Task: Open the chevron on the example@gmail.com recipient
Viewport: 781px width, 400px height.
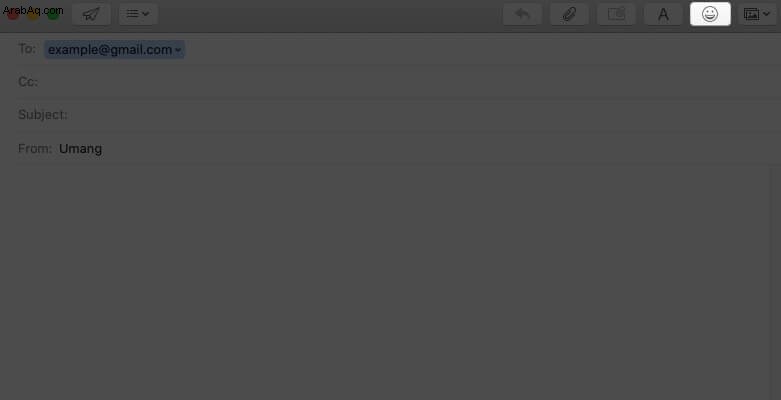Action: [178, 50]
